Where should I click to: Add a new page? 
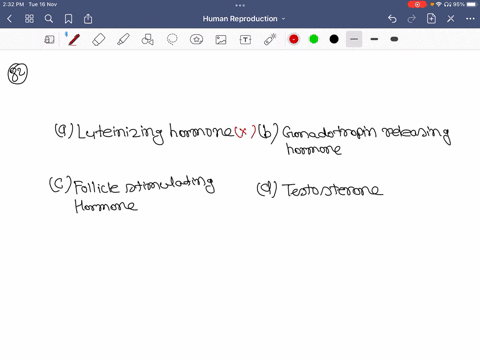tap(431, 19)
